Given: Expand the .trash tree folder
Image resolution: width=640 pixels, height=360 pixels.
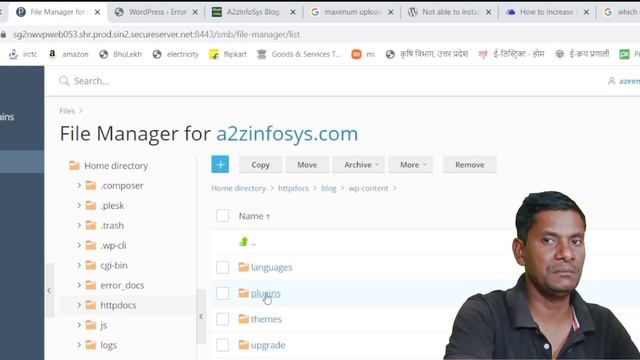Looking at the screenshot, I should [79, 225].
